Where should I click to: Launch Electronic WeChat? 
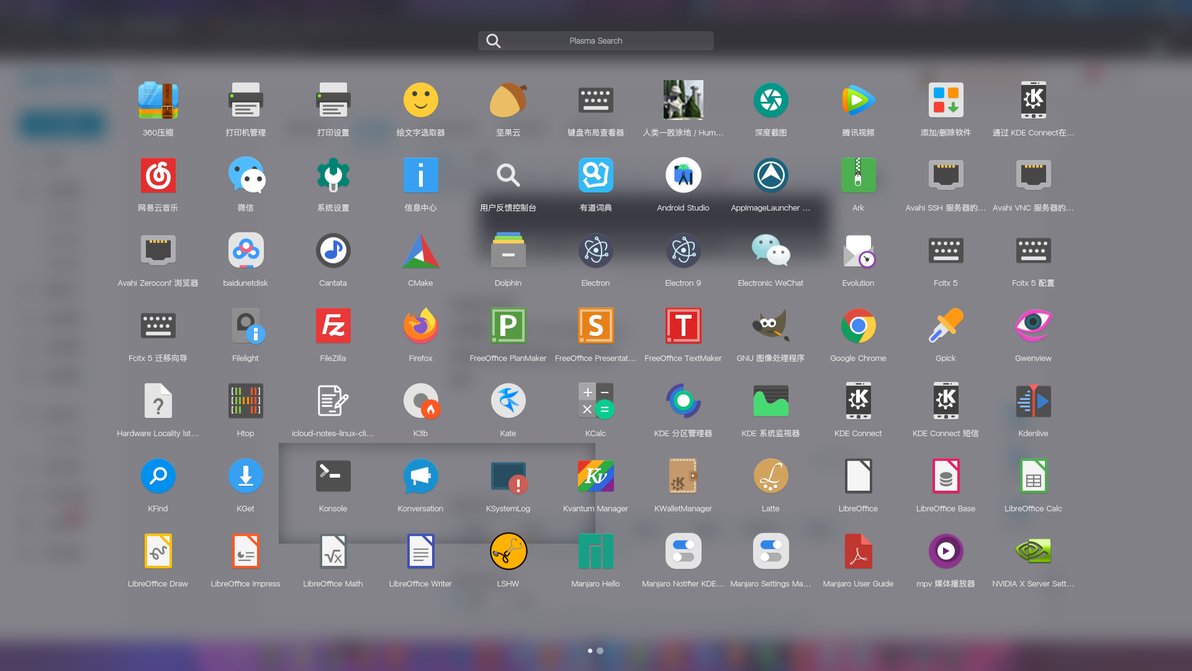pyautogui.click(x=770, y=251)
